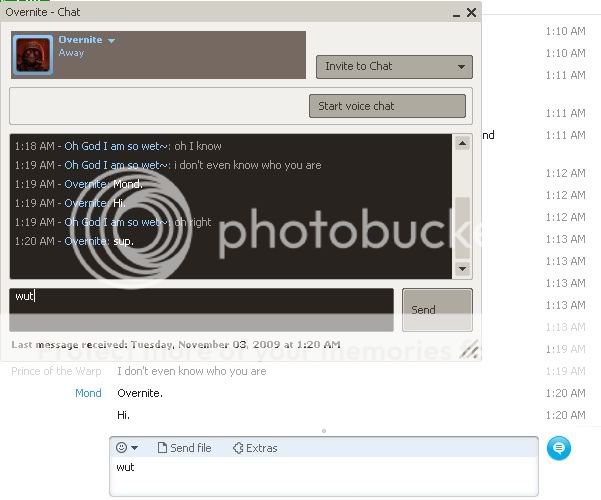Click the Prince of the Warp name

tap(56, 371)
